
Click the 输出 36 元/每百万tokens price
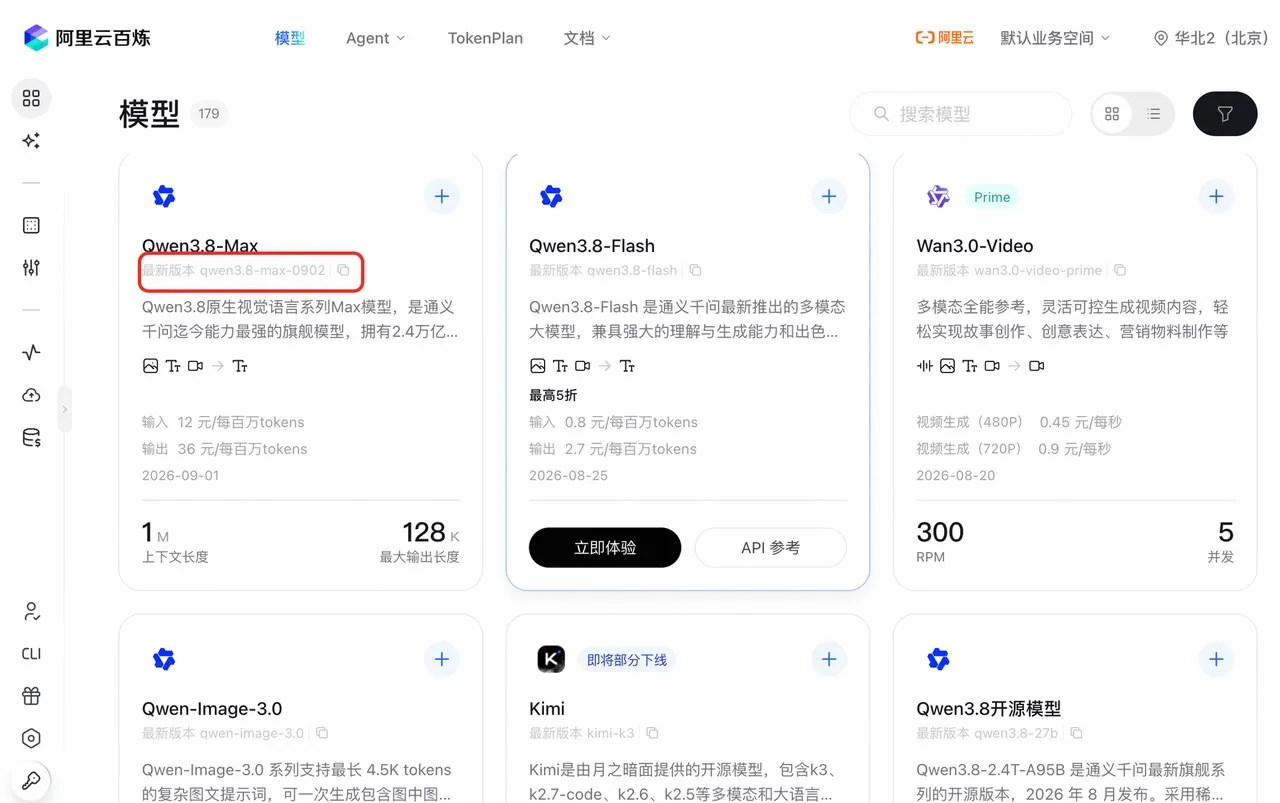(x=225, y=449)
